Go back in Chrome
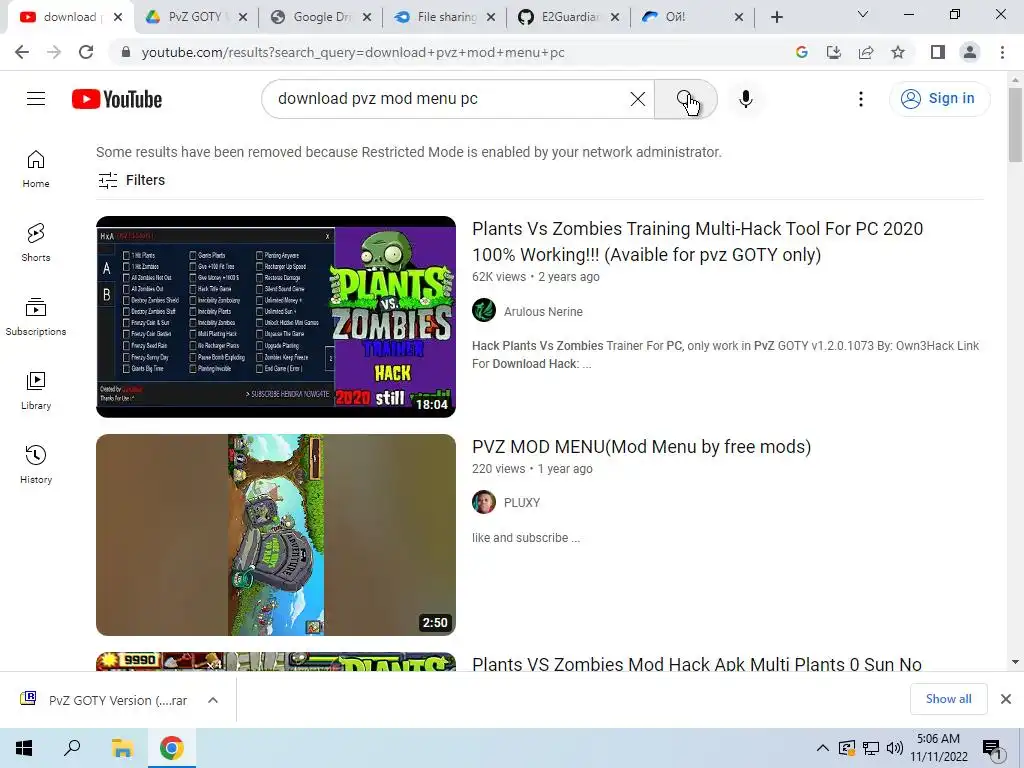The image size is (1024, 768). [22, 52]
